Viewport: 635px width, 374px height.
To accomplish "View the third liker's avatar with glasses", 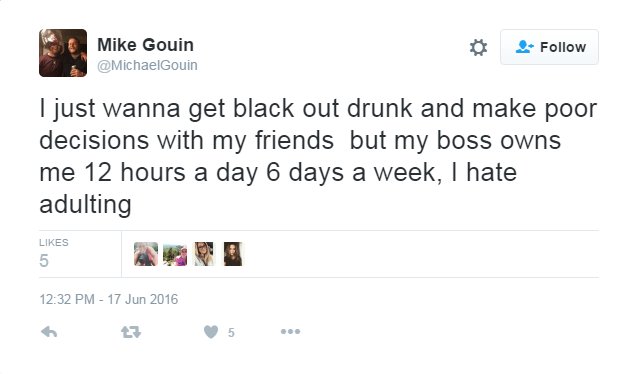I will pos(204,254).
